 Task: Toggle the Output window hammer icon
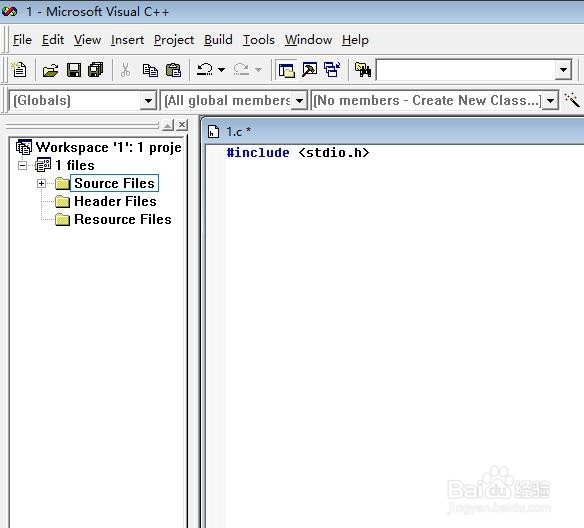click(310, 70)
